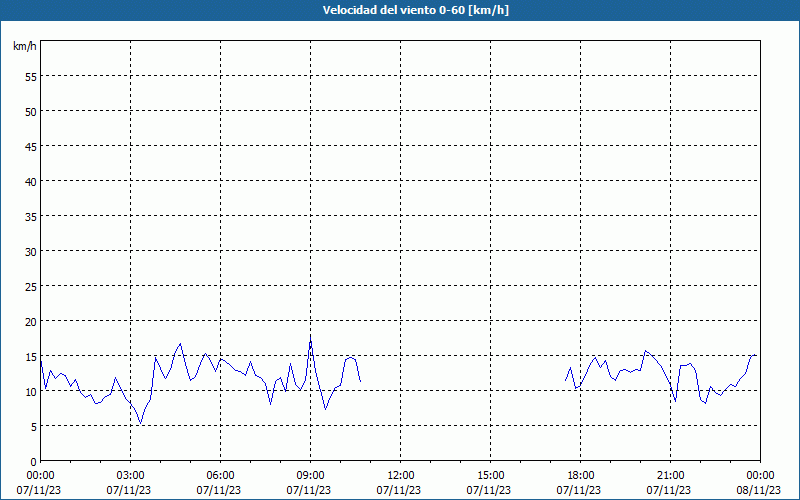Image resolution: width=800 pixels, height=500 pixels.
Task: Click the y-axis value 25
Action: click(x=31, y=287)
